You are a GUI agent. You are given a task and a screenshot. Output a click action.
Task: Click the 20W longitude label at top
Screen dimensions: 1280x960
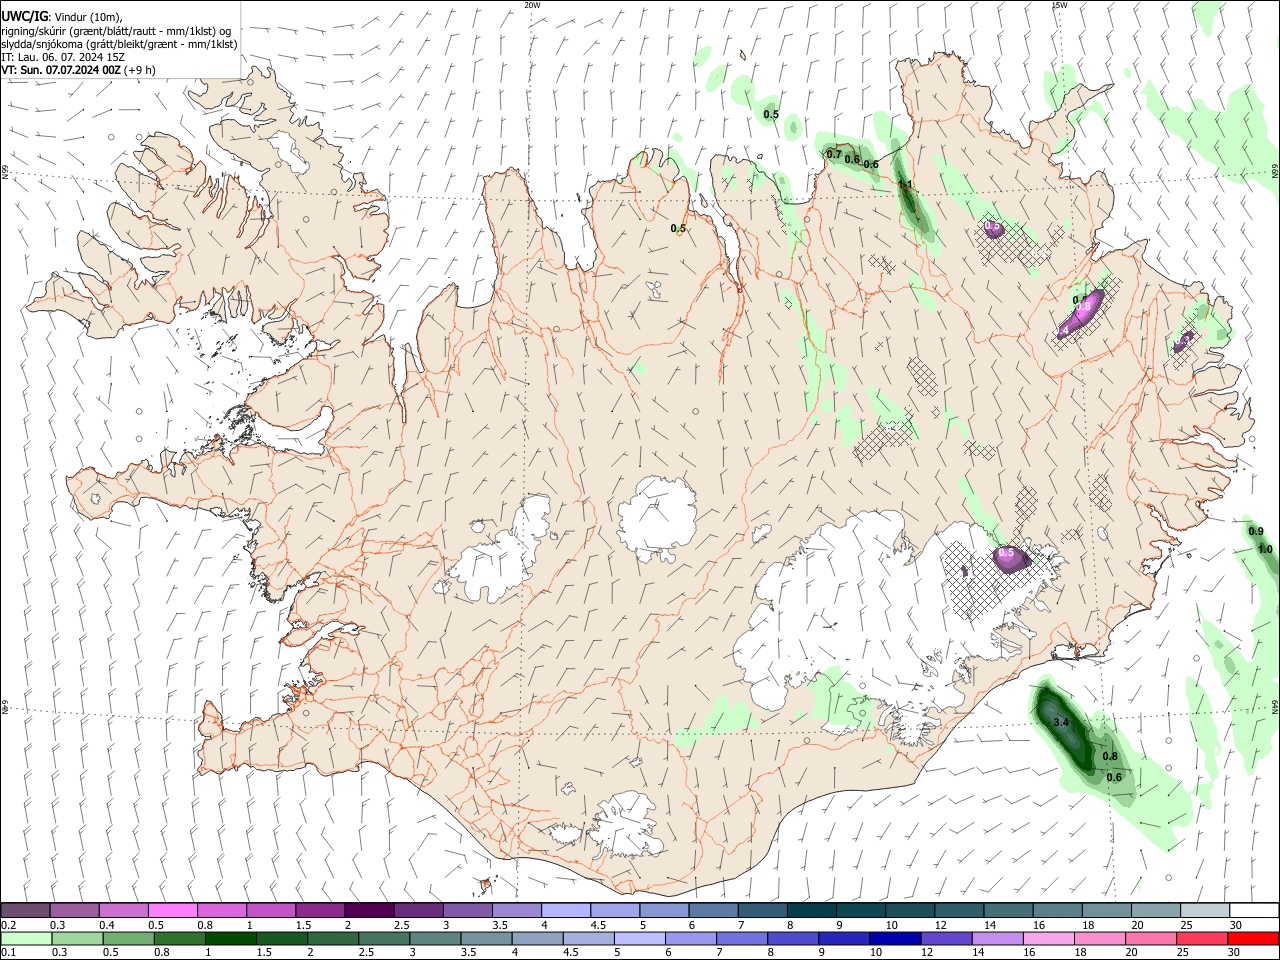tap(533, 5)
